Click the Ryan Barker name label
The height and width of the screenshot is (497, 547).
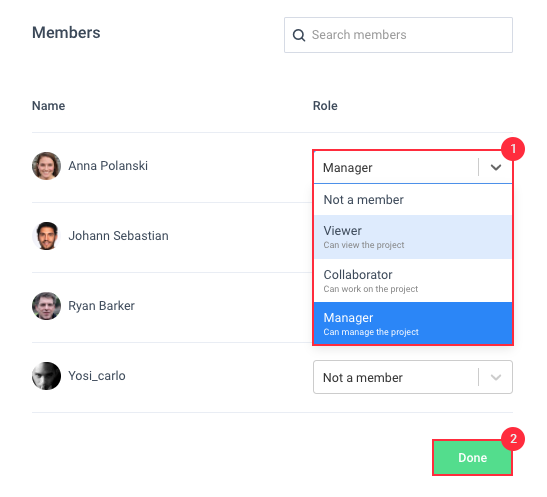tap(102, 306)
